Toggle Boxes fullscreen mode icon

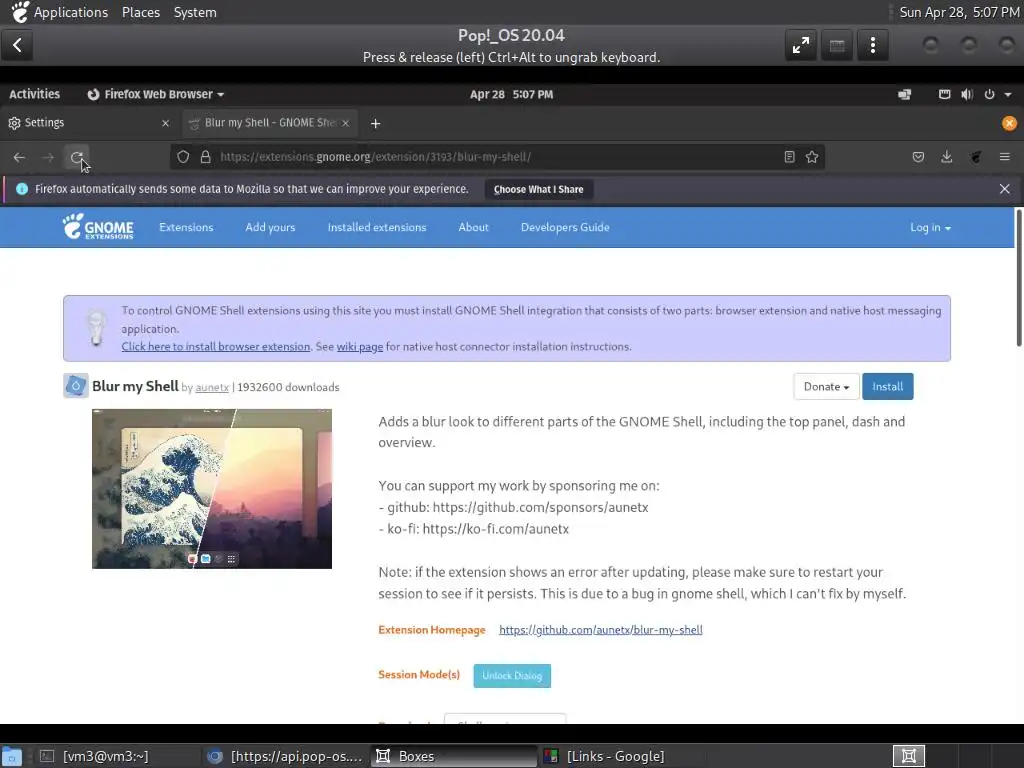tap(801, 45)
